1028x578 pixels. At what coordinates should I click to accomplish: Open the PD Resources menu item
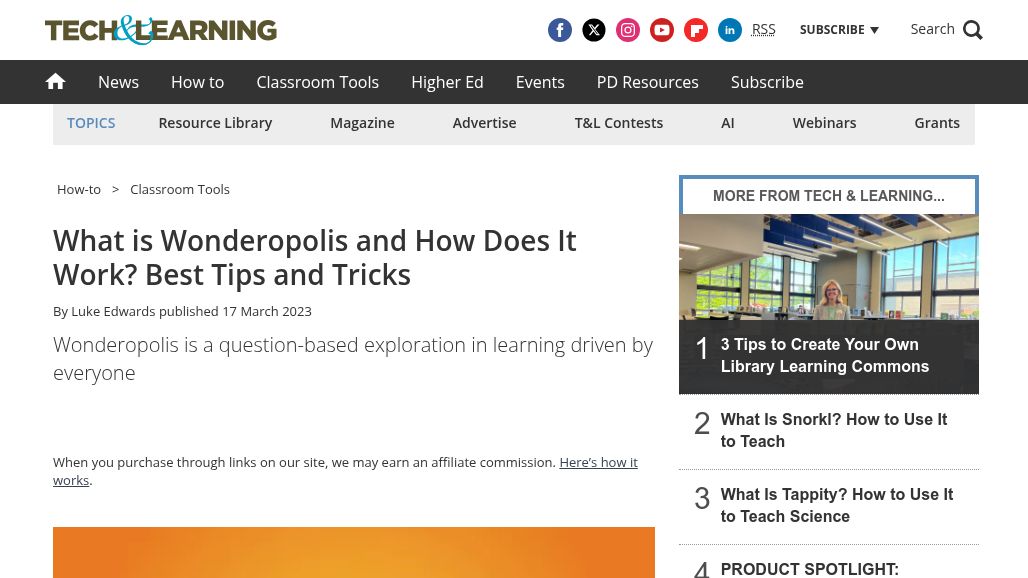tap(647, 82)
